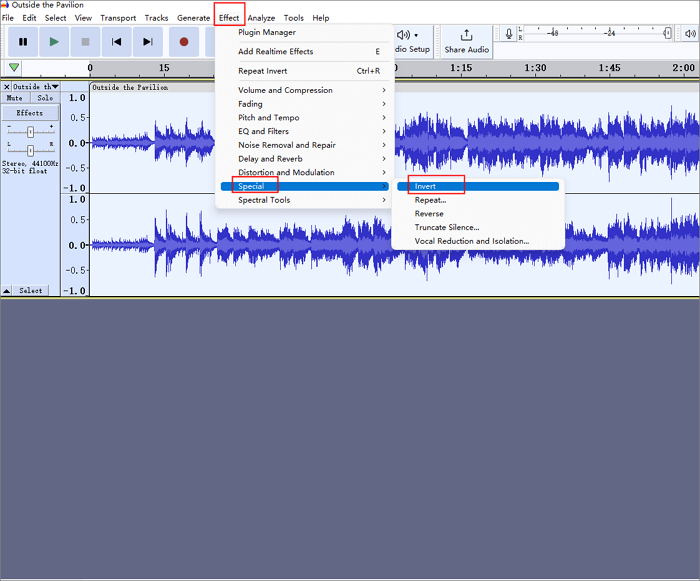Screen dimensions: 700x581
Task: Choose Truncate Silence... effect
Action: point(478,227)
